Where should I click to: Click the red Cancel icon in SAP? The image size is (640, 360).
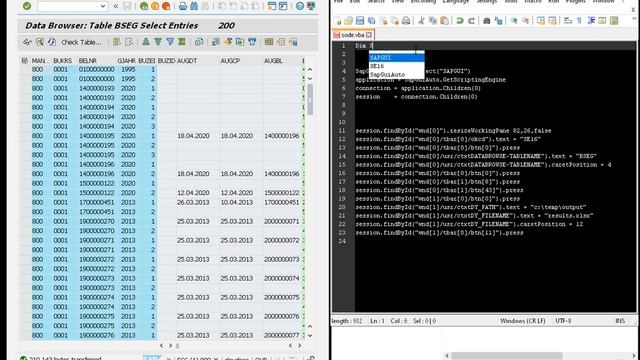[166, 6]
